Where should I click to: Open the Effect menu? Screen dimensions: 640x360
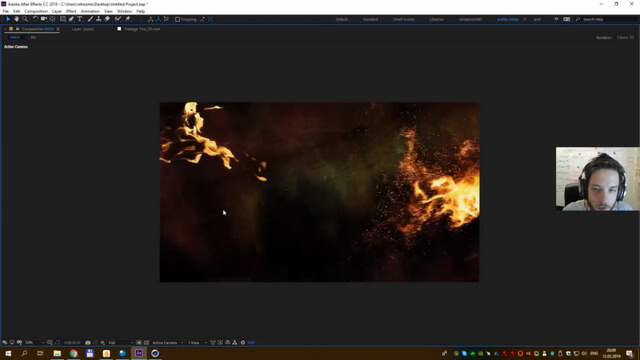coord(71,11)
